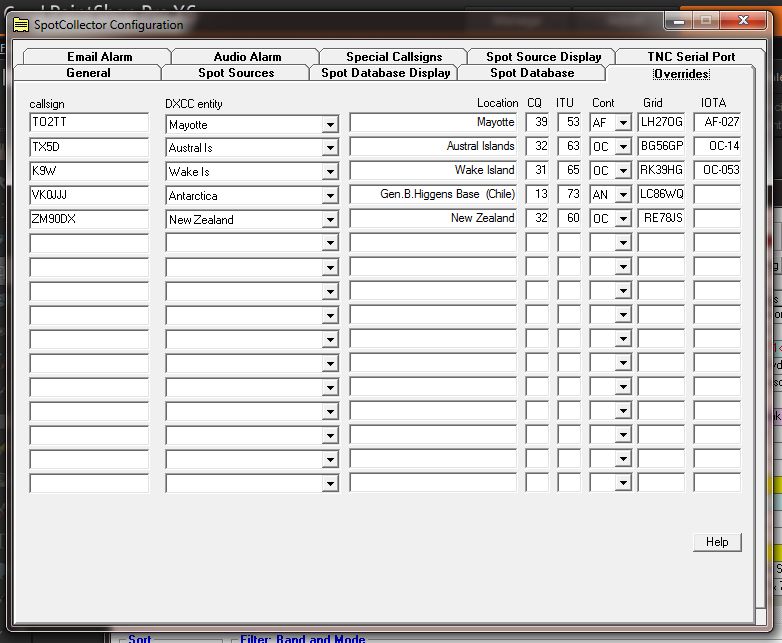Click the VK0JJJ callsign field

point(89,195)
